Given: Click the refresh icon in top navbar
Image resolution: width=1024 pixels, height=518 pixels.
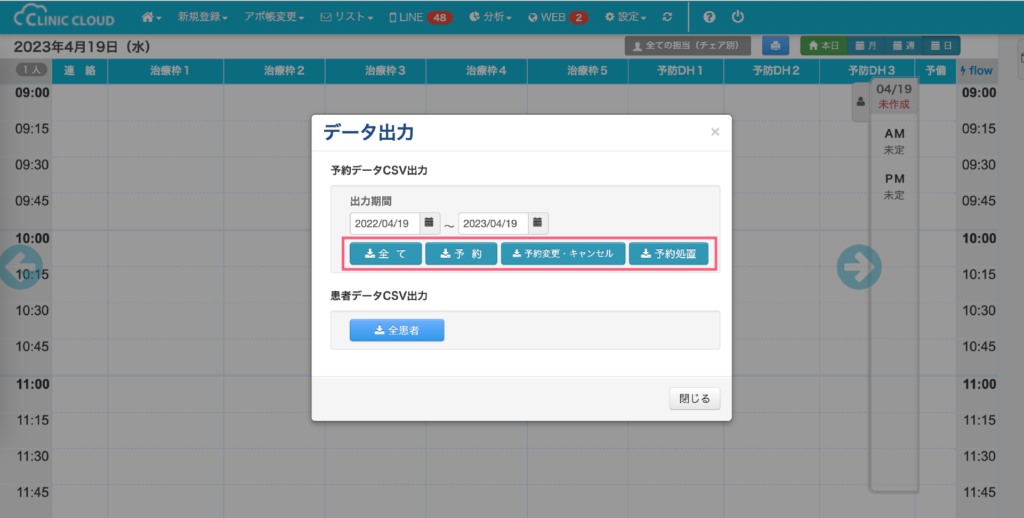Looking at the screenshot, I should pos(667,17).
